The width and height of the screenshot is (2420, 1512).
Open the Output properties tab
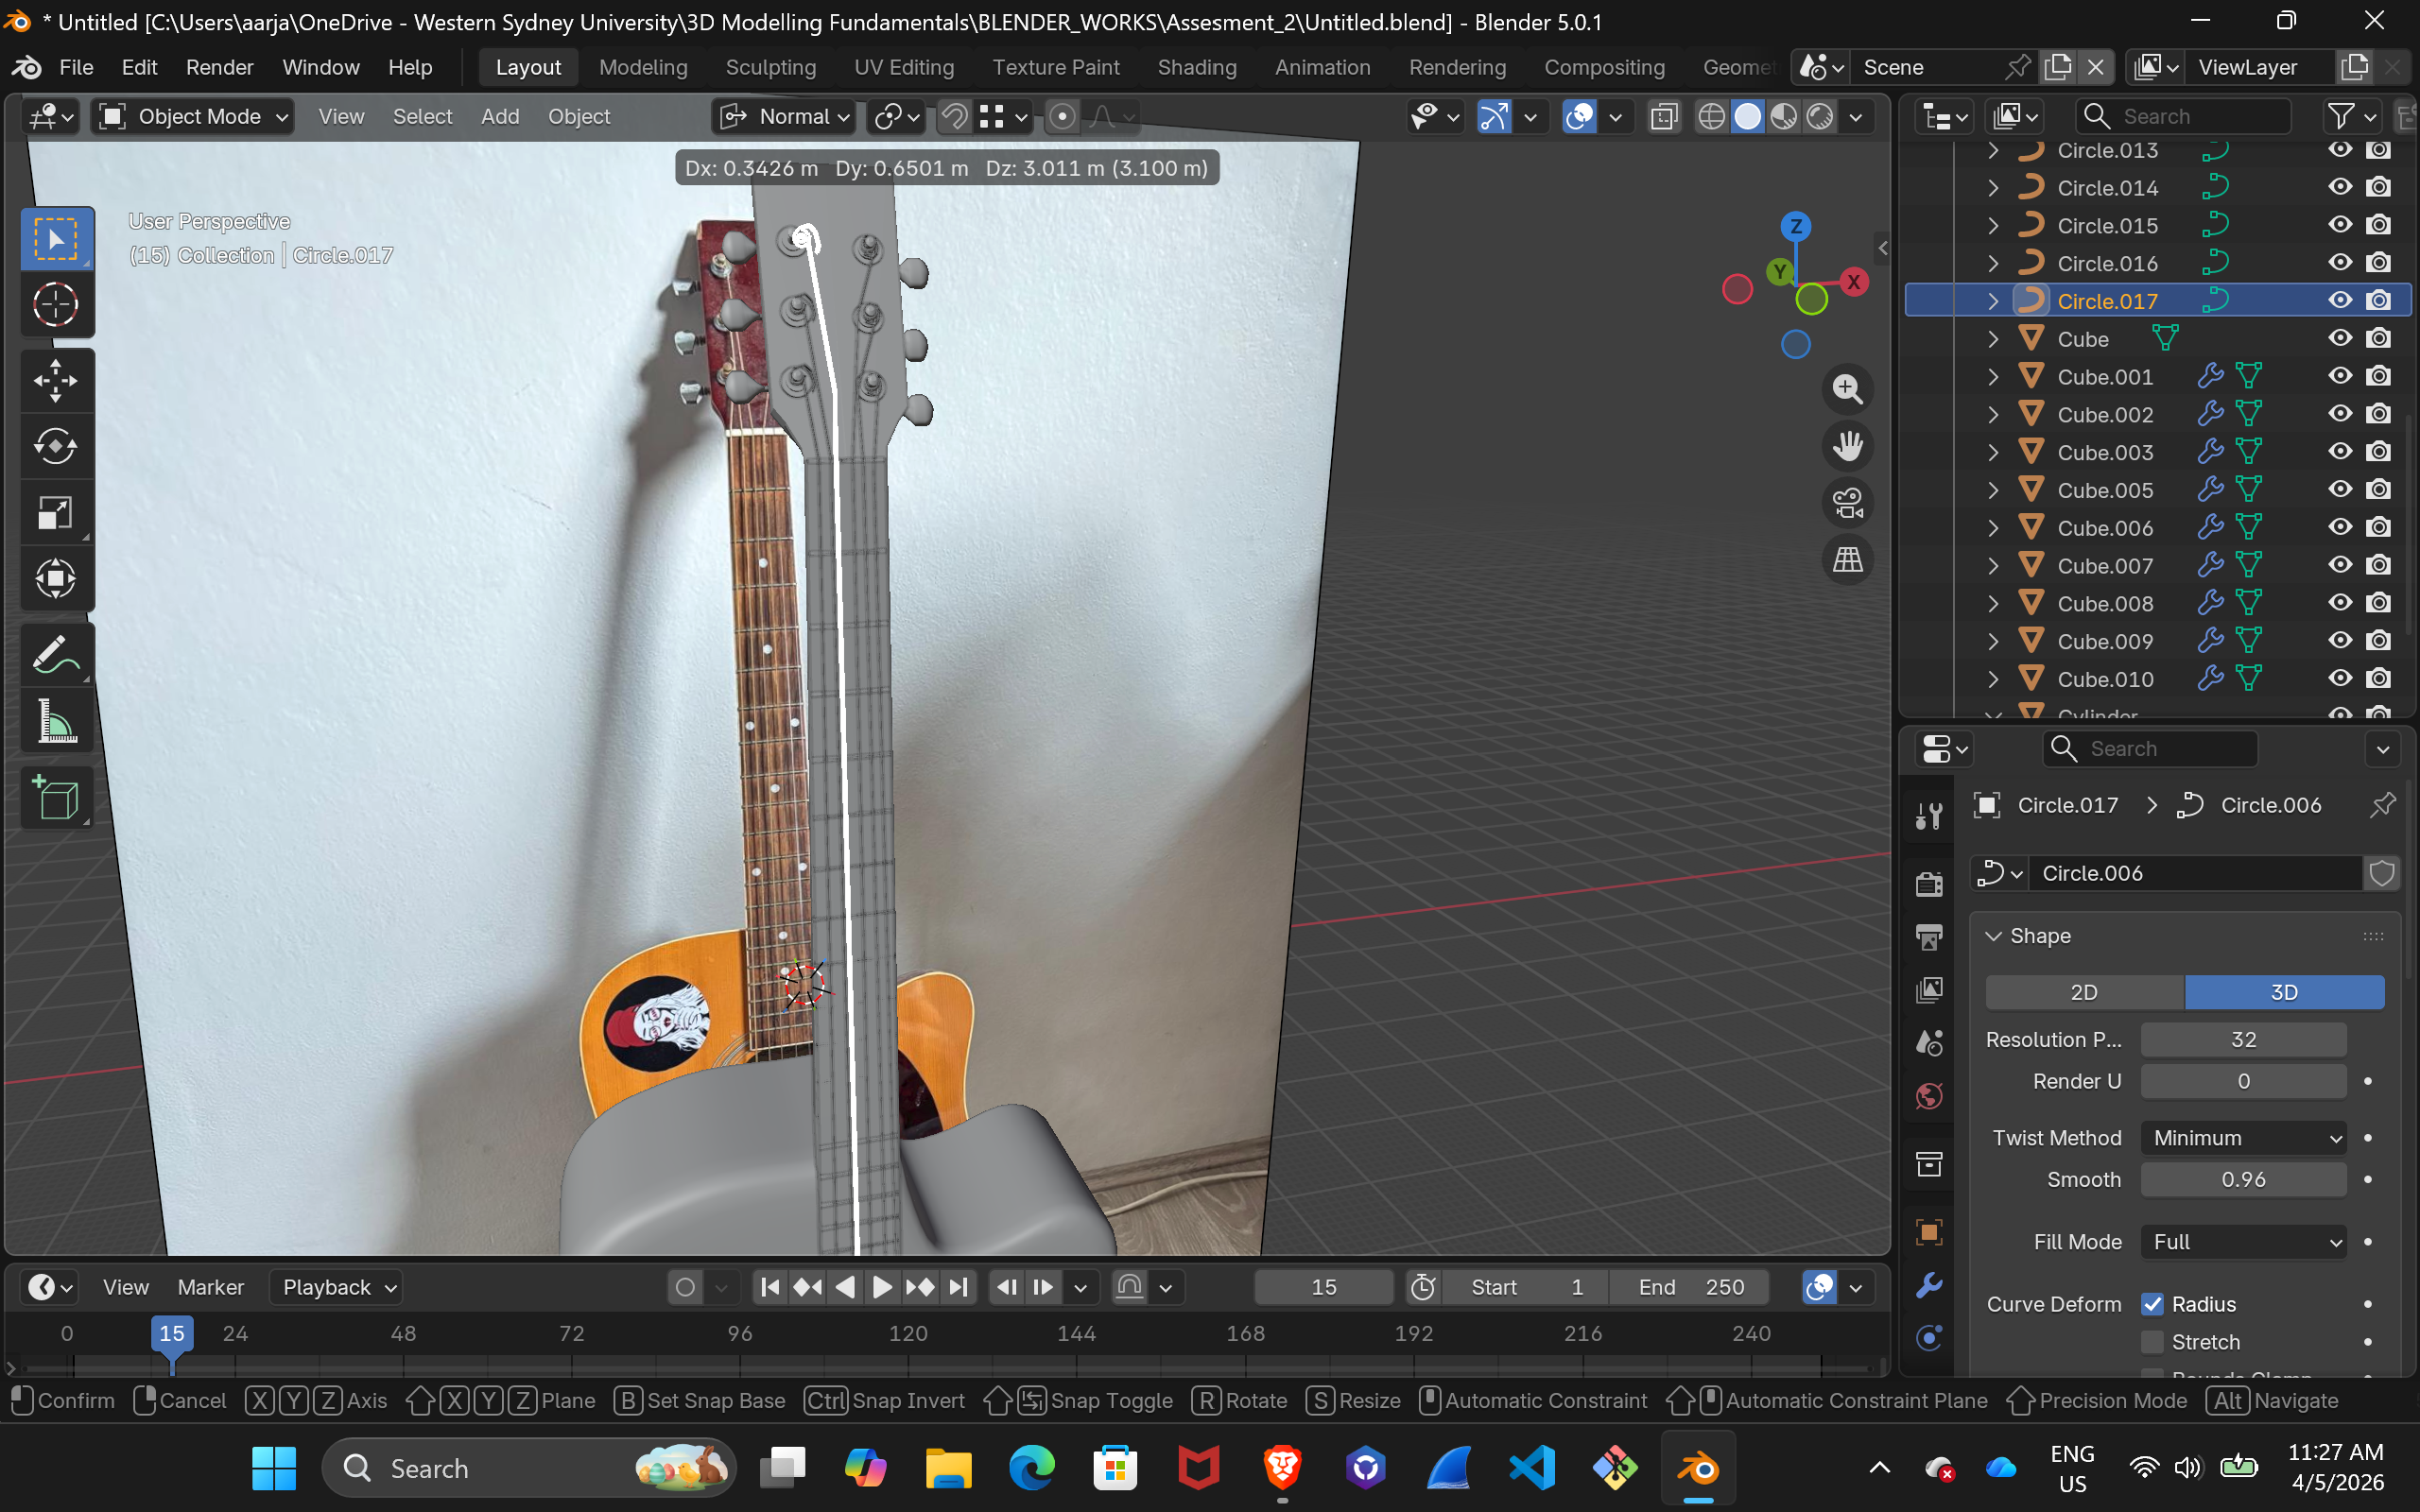tap(1929, 937)
